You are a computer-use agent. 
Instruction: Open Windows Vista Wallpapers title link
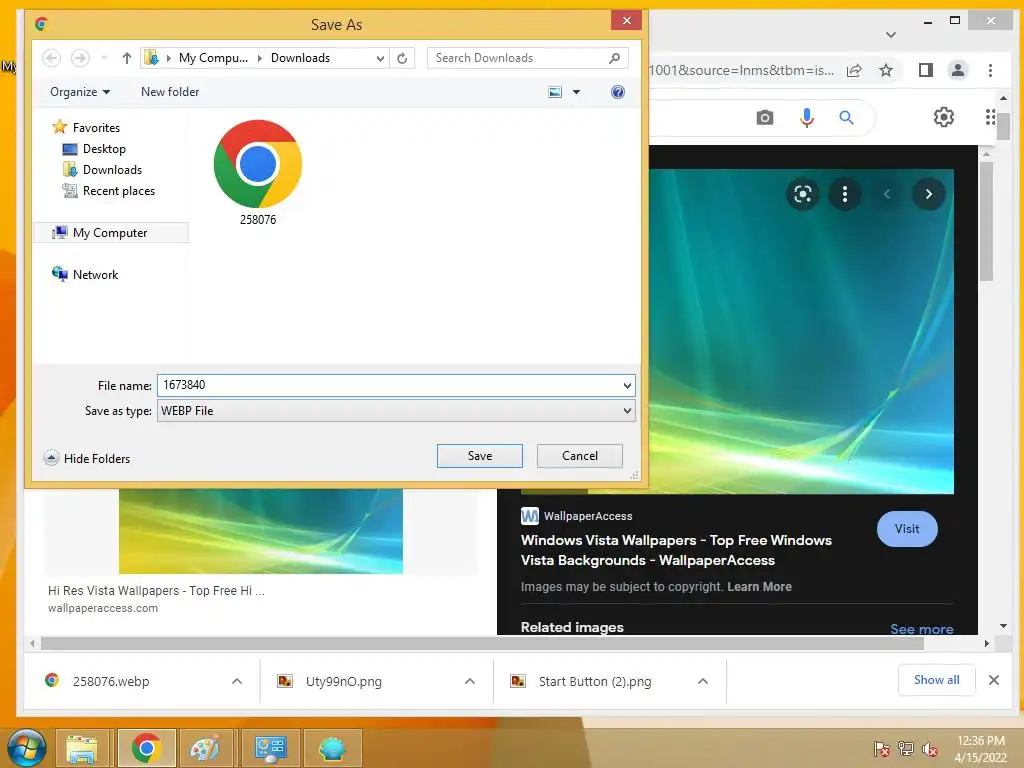(x=676, y=551)
